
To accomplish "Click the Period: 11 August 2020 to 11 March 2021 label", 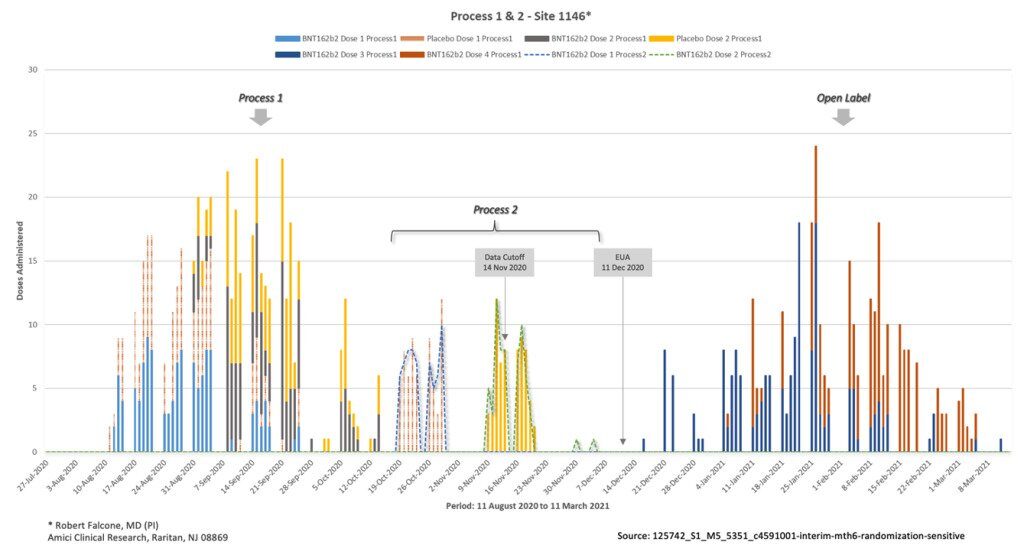I will tap(528, 506).
